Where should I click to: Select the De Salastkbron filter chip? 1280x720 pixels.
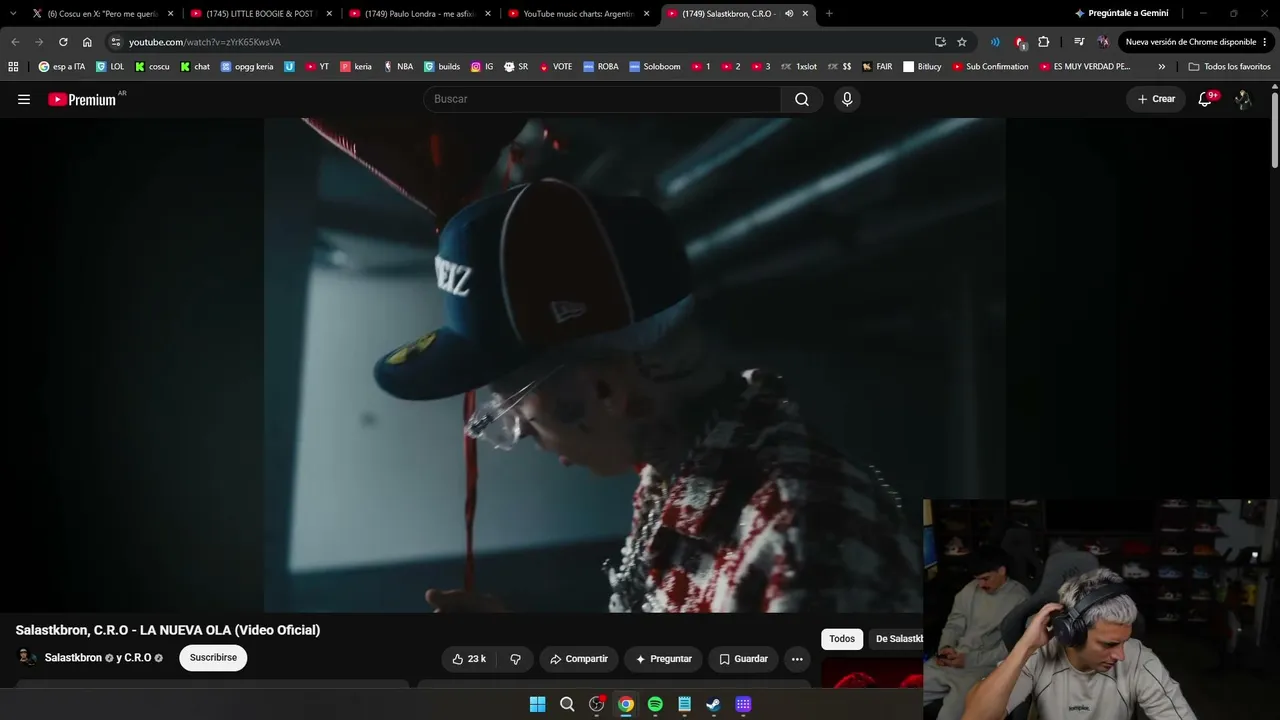(897, 639)
